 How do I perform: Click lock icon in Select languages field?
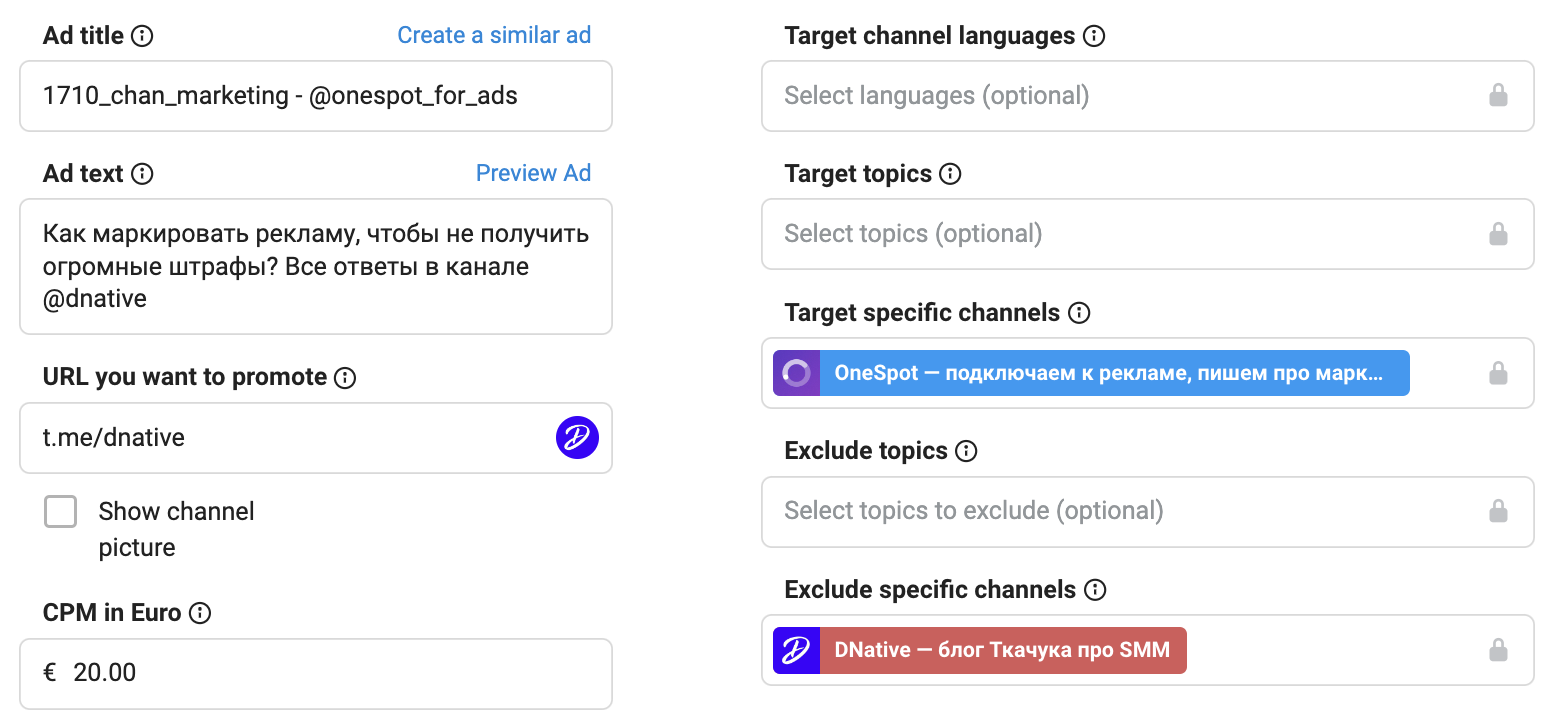tap(1498, 96)
